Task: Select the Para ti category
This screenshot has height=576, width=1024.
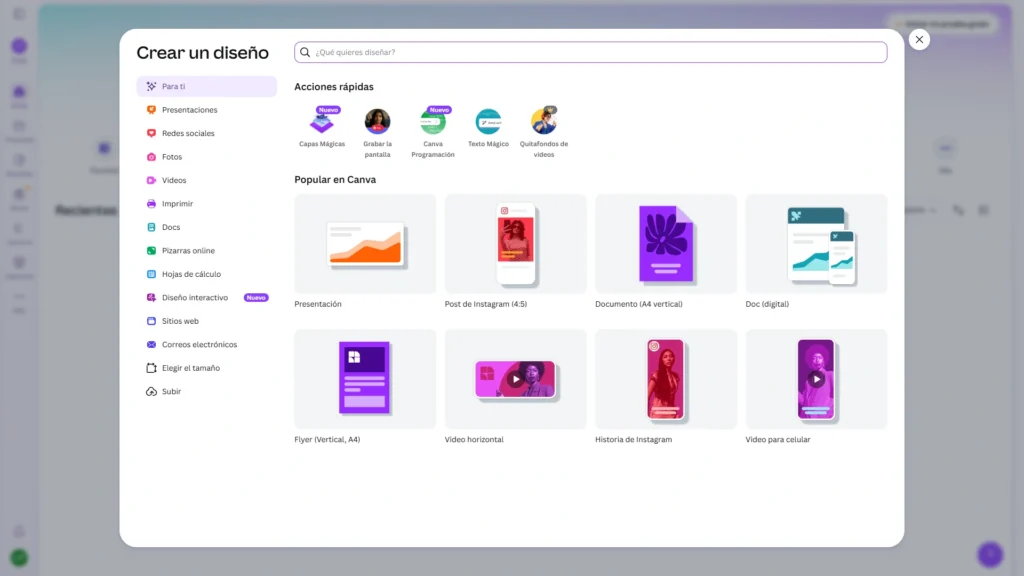Action: click(206, 86)
